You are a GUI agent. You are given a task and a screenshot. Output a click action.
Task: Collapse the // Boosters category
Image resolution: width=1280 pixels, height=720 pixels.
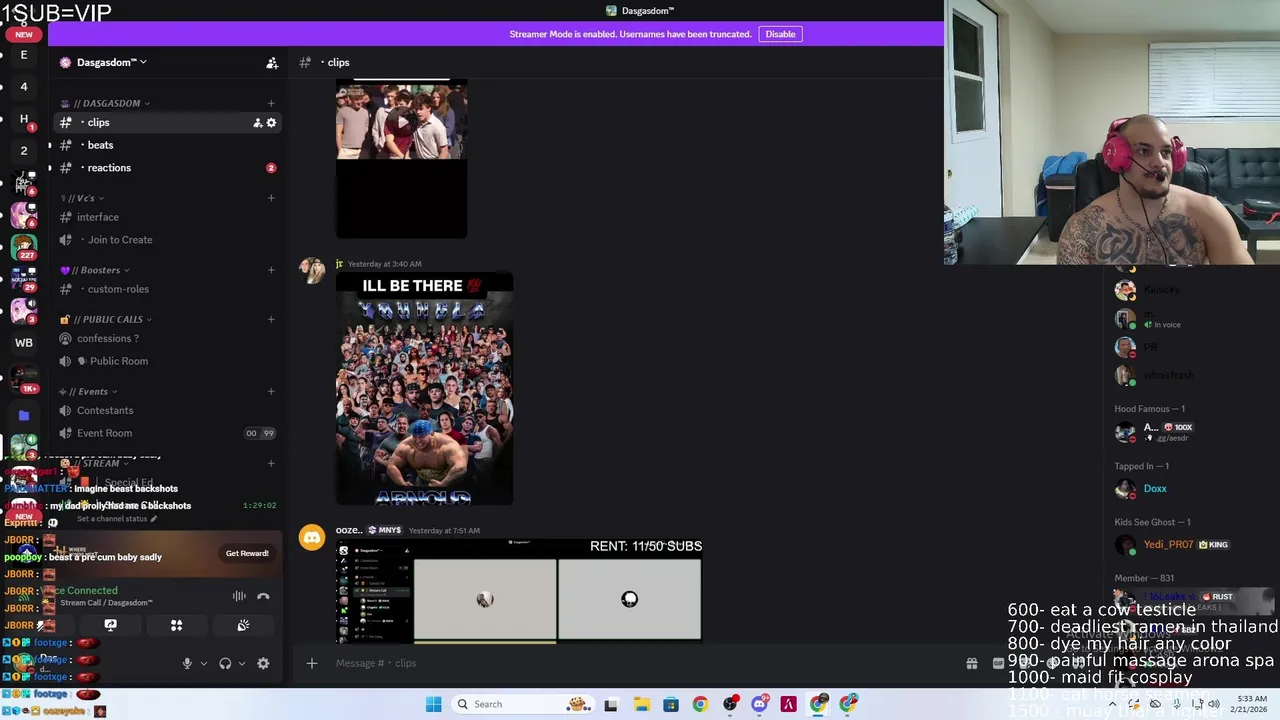(x=95, y=270)
